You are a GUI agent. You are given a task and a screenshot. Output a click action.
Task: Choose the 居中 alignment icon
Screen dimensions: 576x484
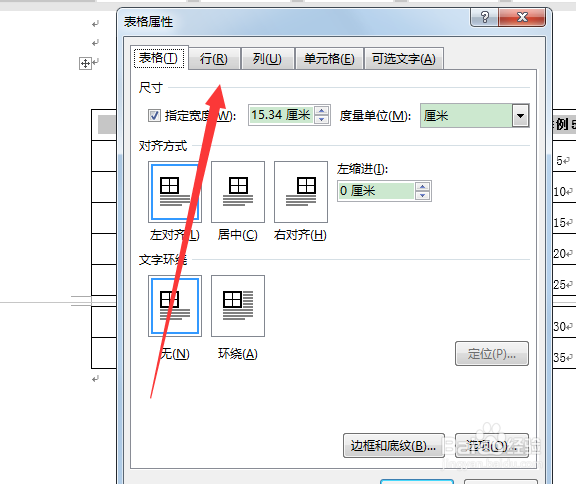coord(238,192)
